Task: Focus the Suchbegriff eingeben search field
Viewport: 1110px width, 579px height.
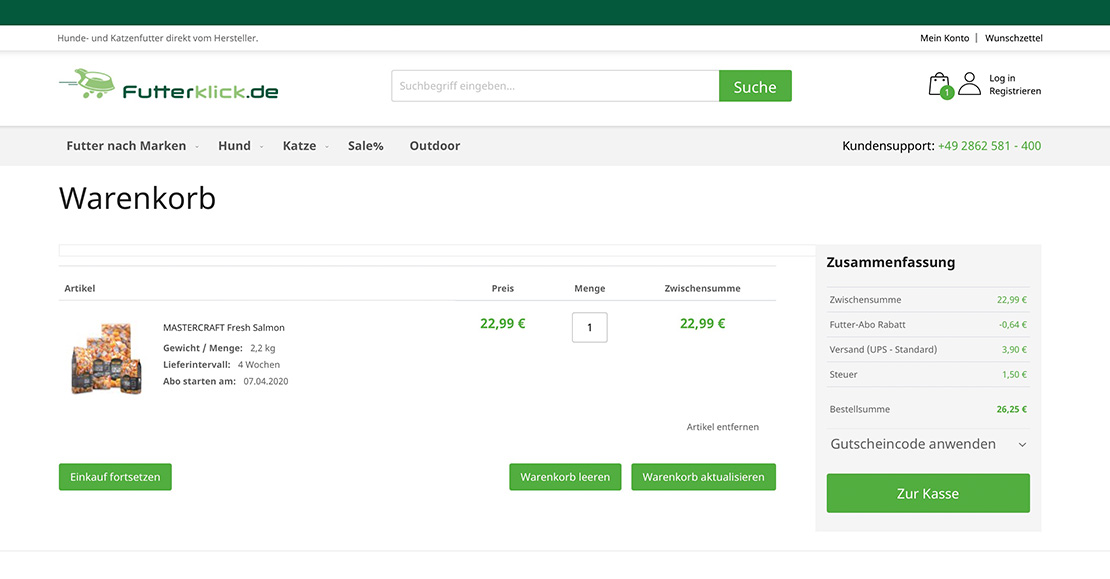Action: [x=555, y=86]
